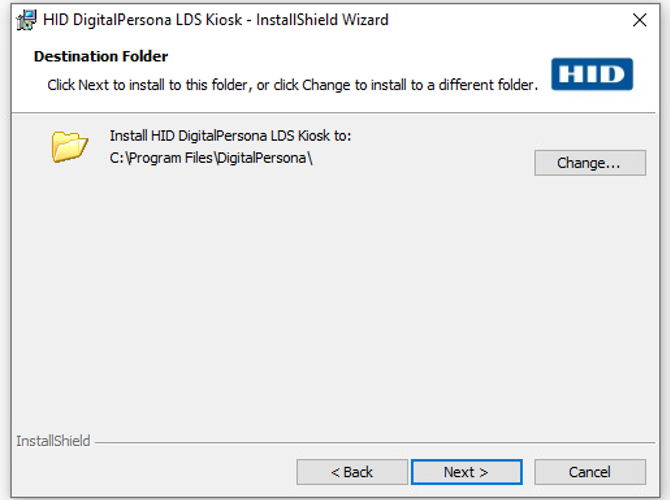Click the C:\Program Files\DigitalPersona\ path text
The width and height of the screenshot is (670, 500).
(212, 158)
